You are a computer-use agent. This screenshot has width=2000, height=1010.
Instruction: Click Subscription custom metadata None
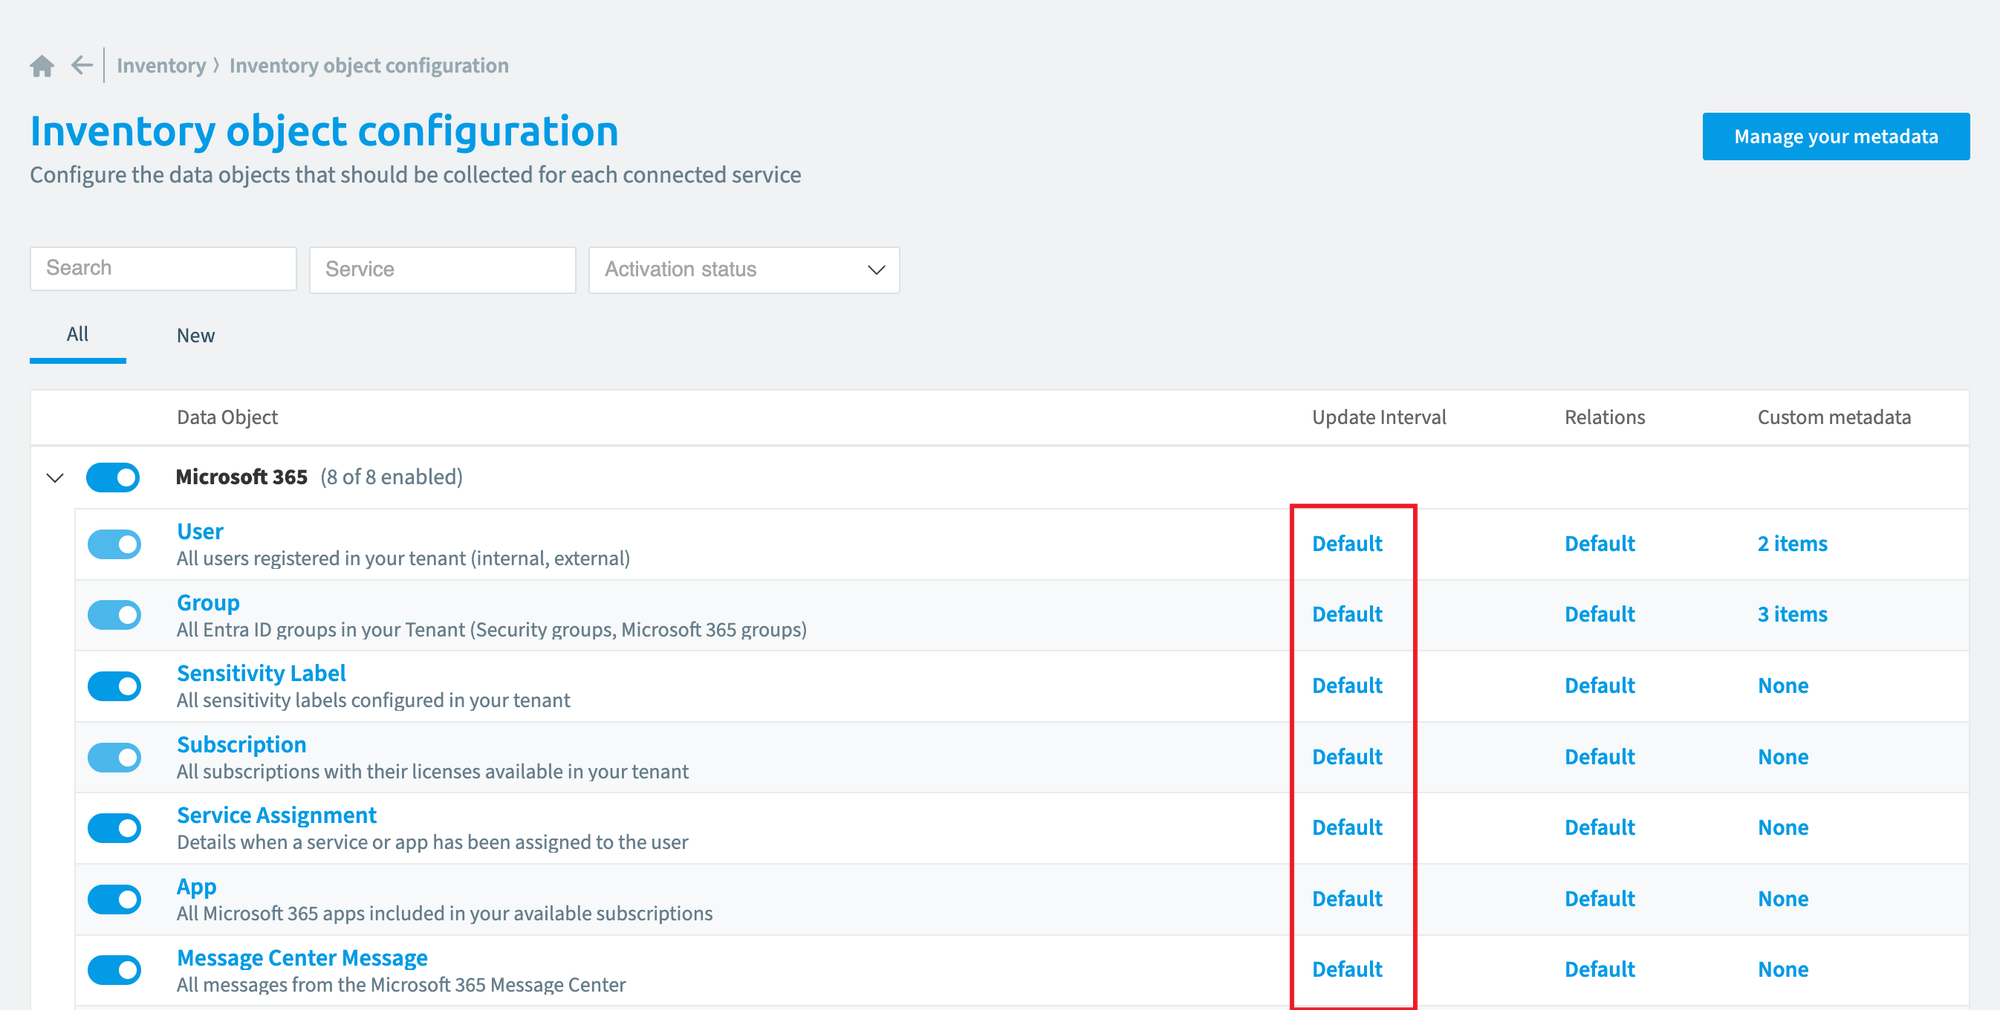[x=1783, y=757]
